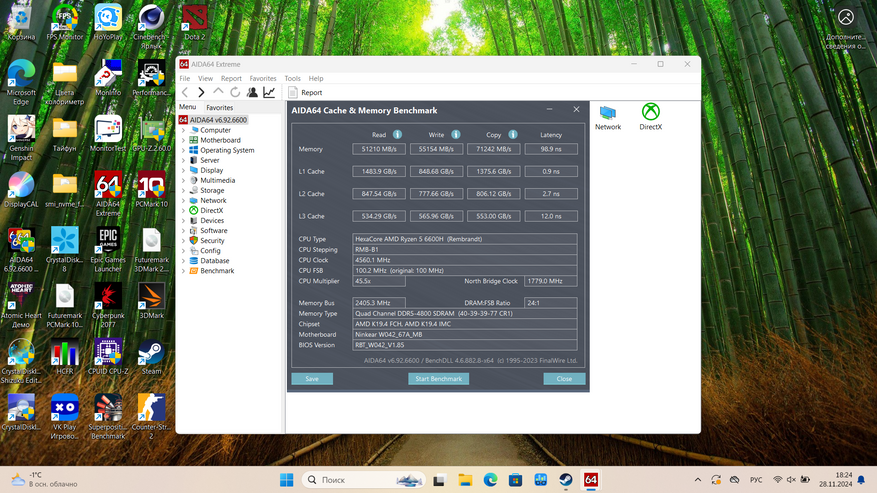This screenshot has width=877, height=493.
Task: Click the Back navigation arrow in AIDA64 toolbar
Action: point(185,93)
